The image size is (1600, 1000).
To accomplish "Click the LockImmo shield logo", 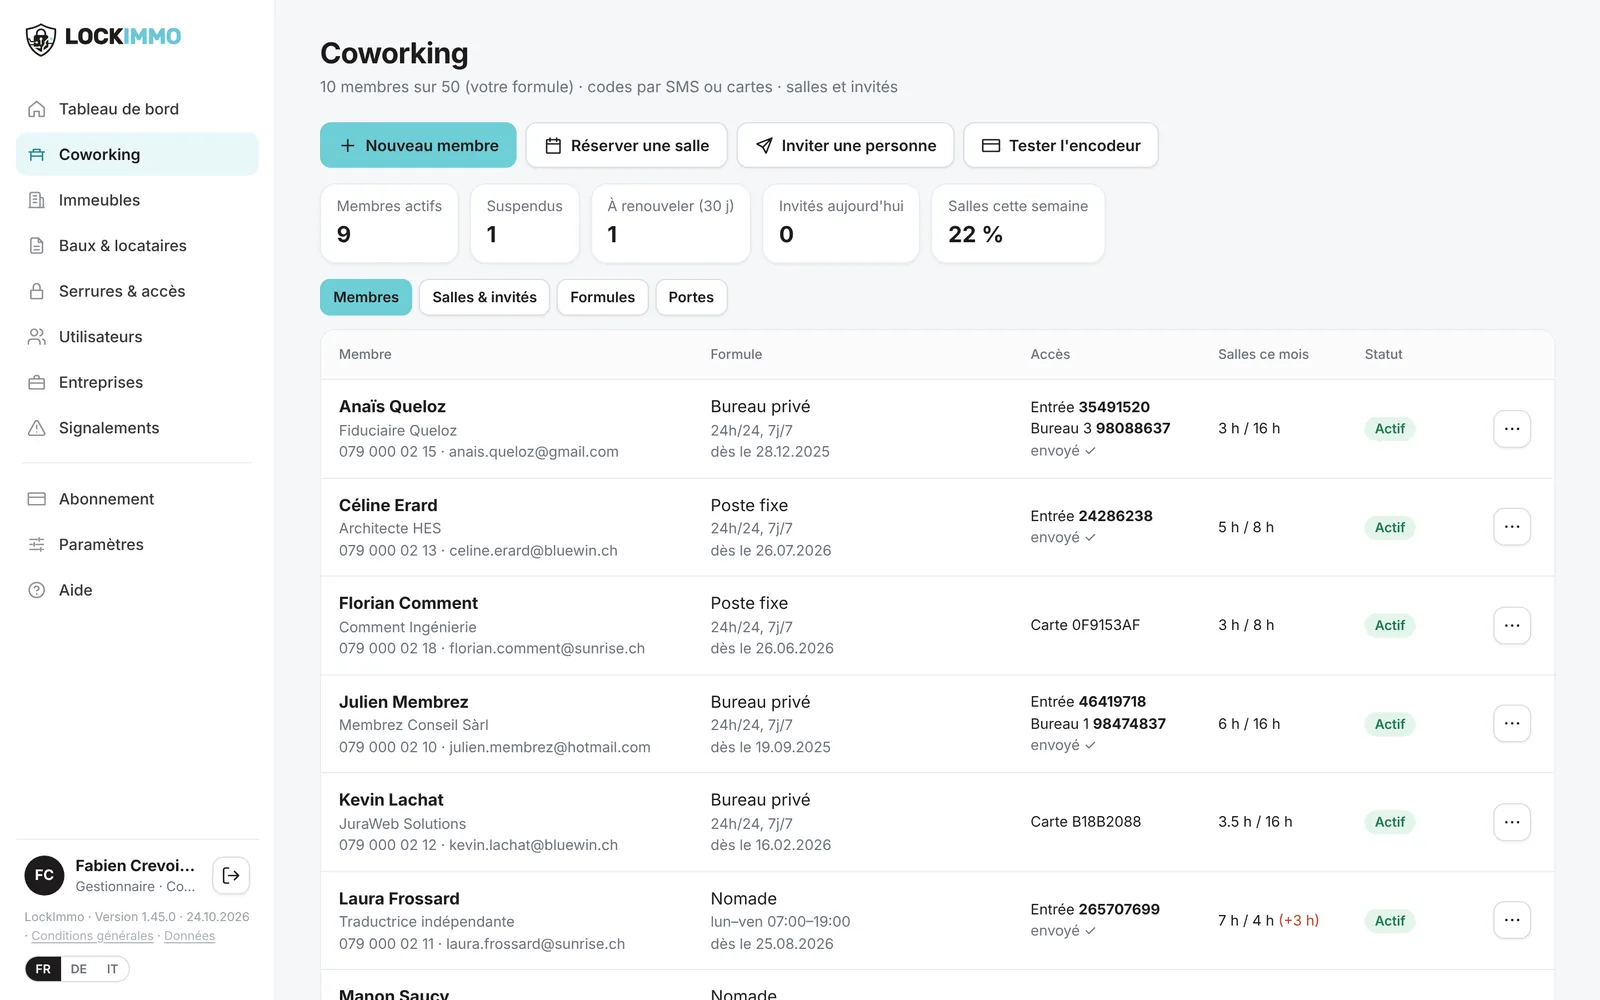I will click(x=40, y=39).
